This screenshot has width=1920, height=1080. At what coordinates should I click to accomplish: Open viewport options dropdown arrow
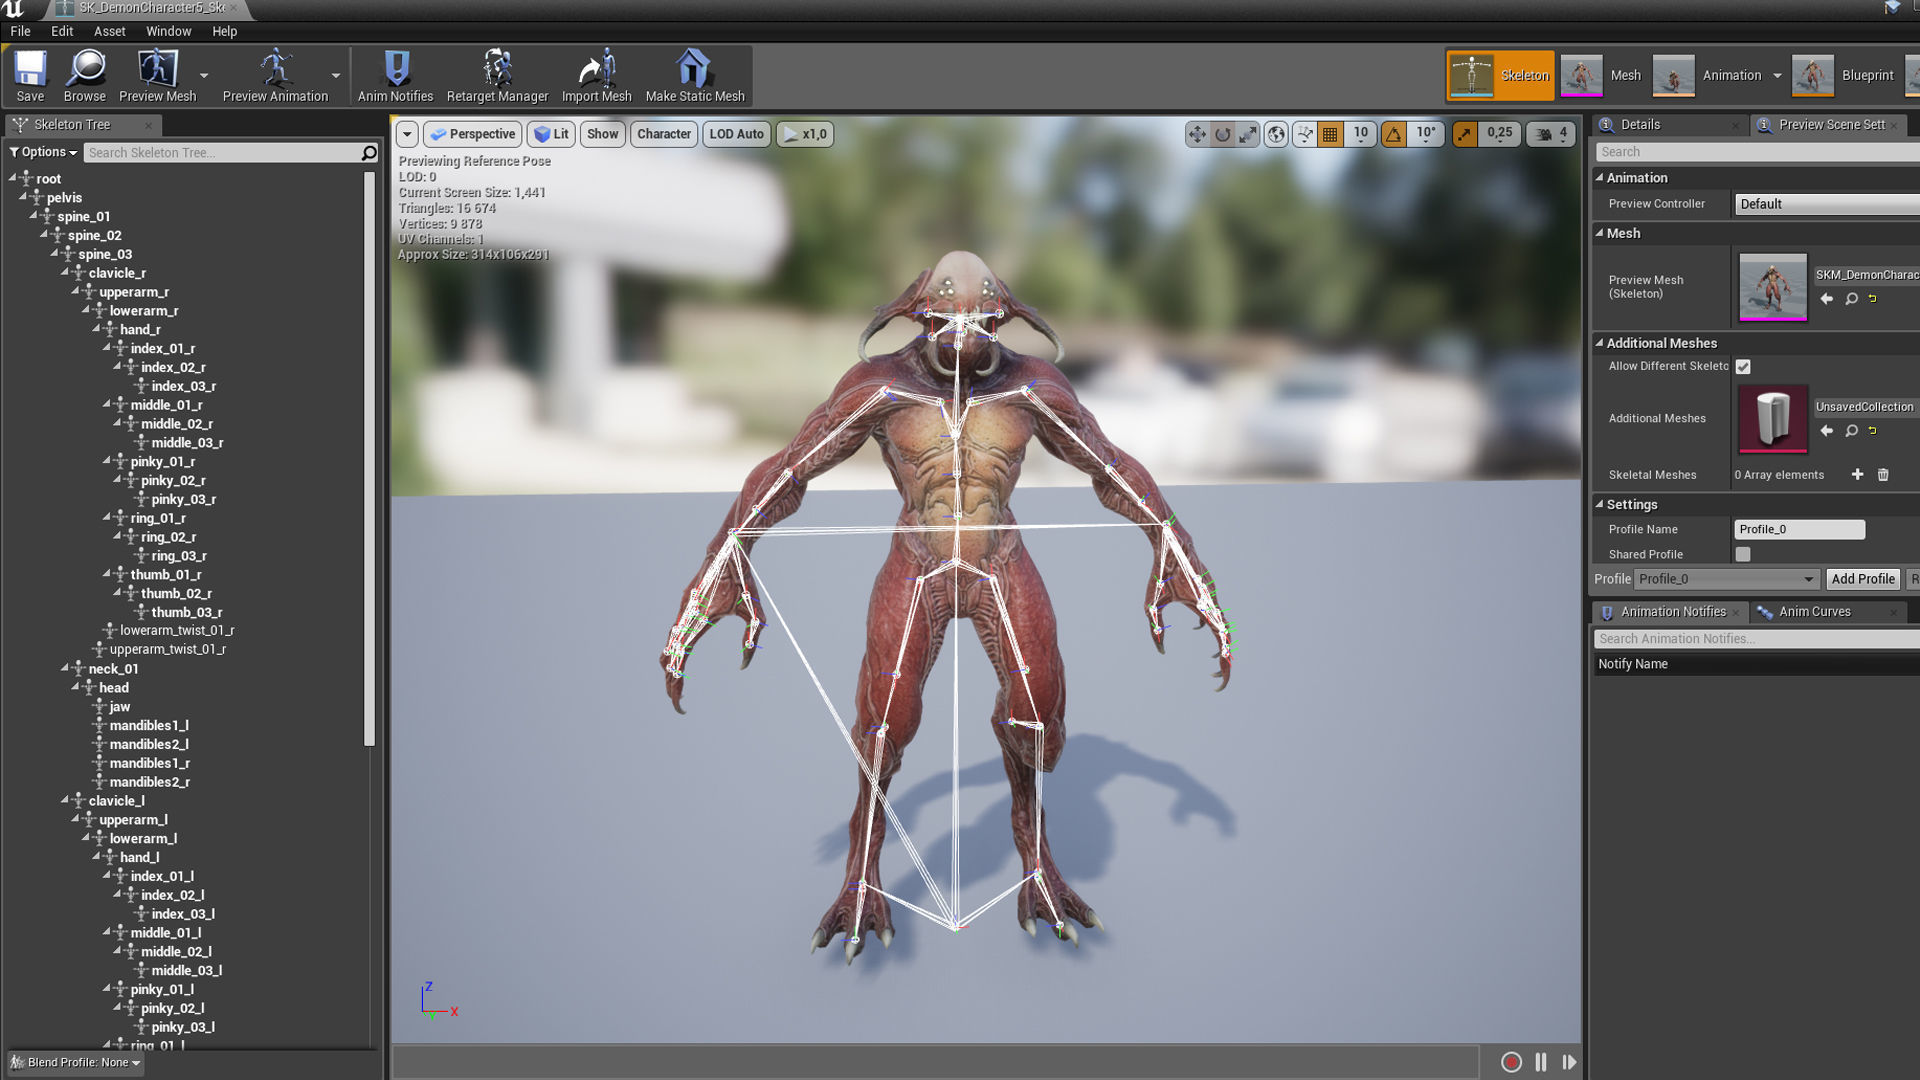click(x=407, y=134)
